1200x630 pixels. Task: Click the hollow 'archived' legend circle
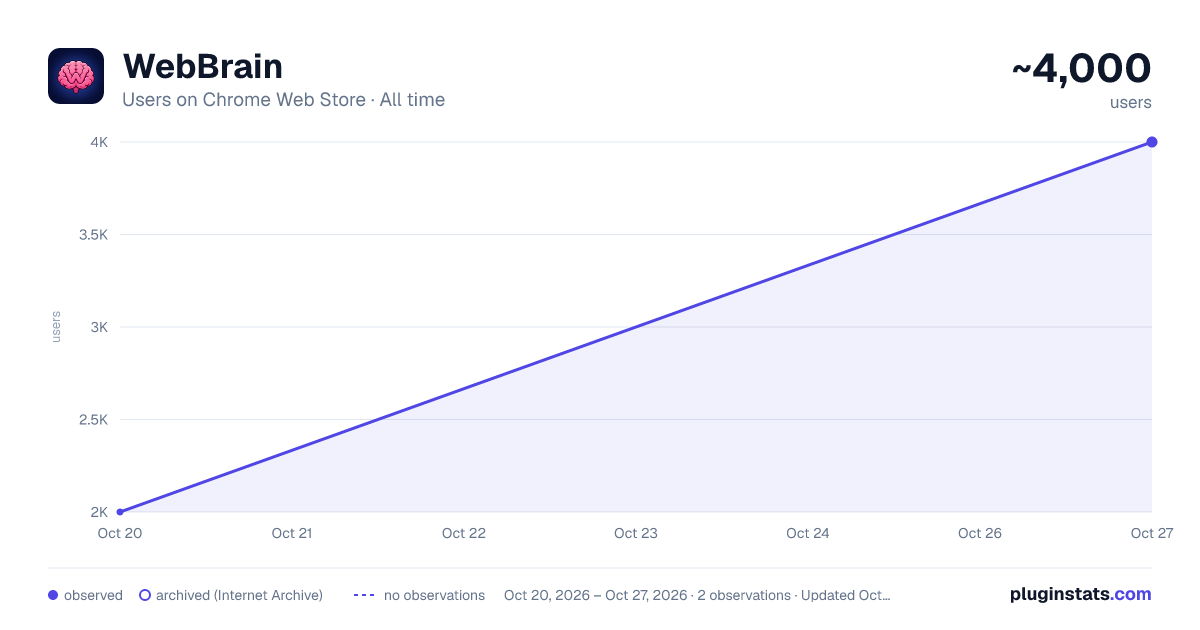pyautogui.click(x=145, y=595)
